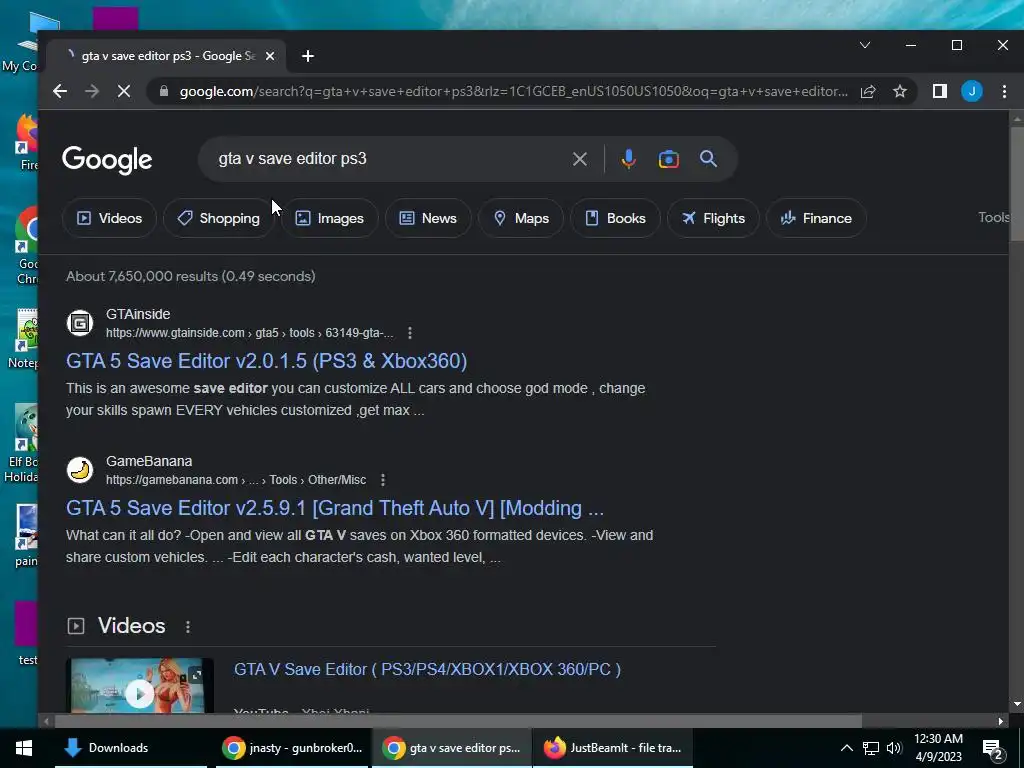Open the network tray icon
Screen dimensions: 1024x768
pyautogui.click(x=871, y=748)
